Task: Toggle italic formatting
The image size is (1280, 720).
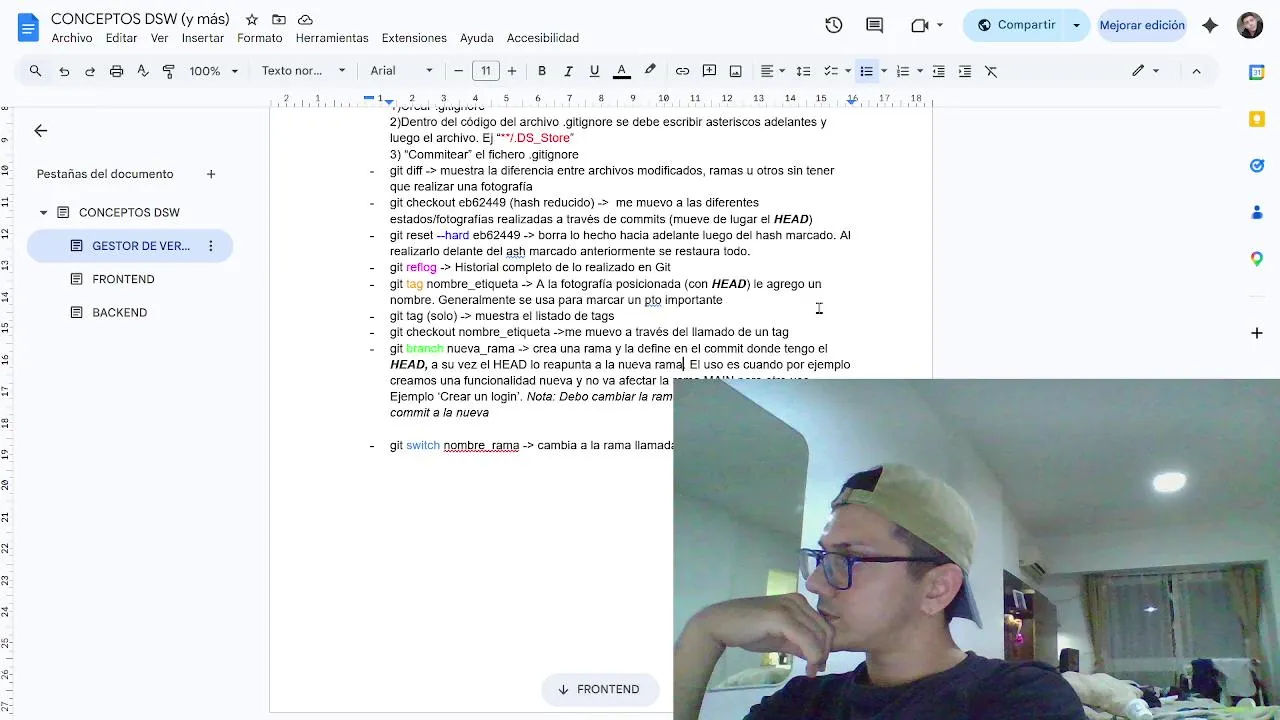Action: (568, 71)
